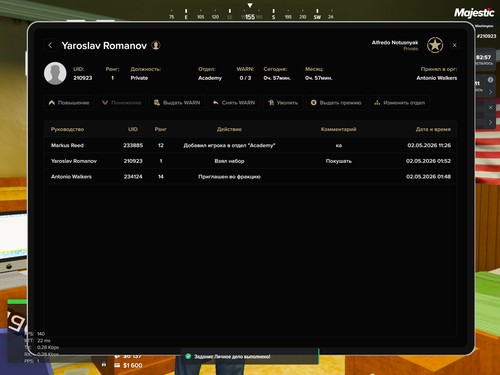This screenshot has width=500, height=375.
Task: Click the Действие column header
Action: coord(229,129)
